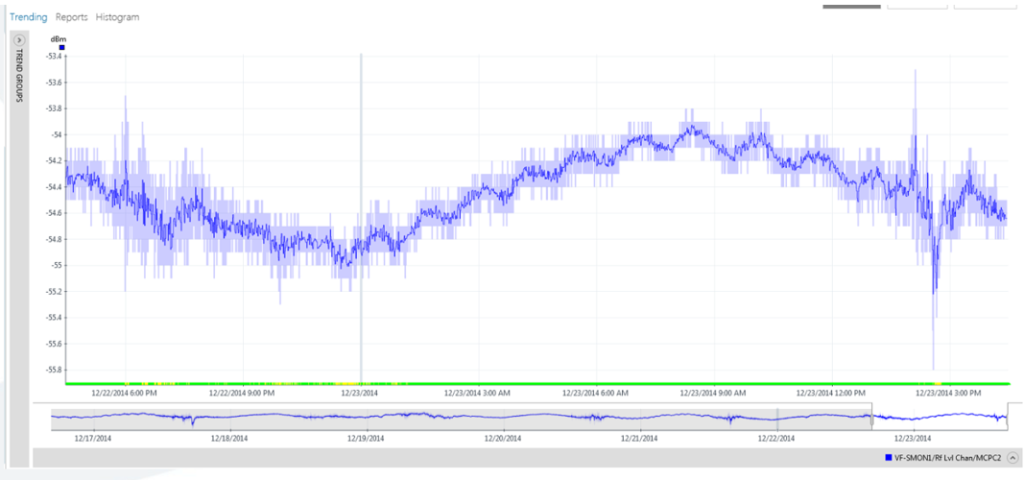Image resolution: width=1024 pixels, height=480 pixels.
Task: Click the dark filled button at top right
Action: pyautogui.click(x=851, y=5)
